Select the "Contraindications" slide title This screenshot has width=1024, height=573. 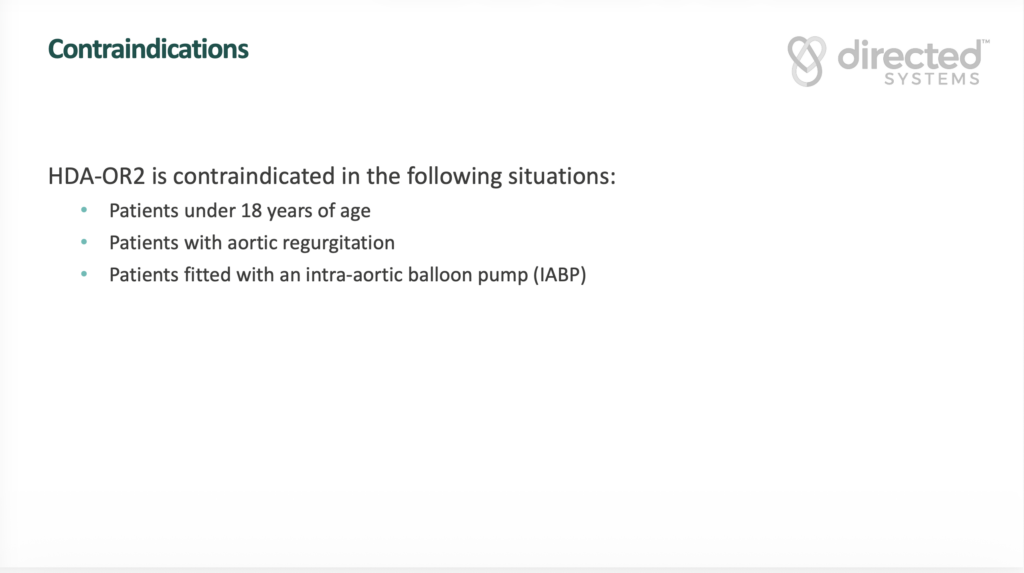pos(148,48)
